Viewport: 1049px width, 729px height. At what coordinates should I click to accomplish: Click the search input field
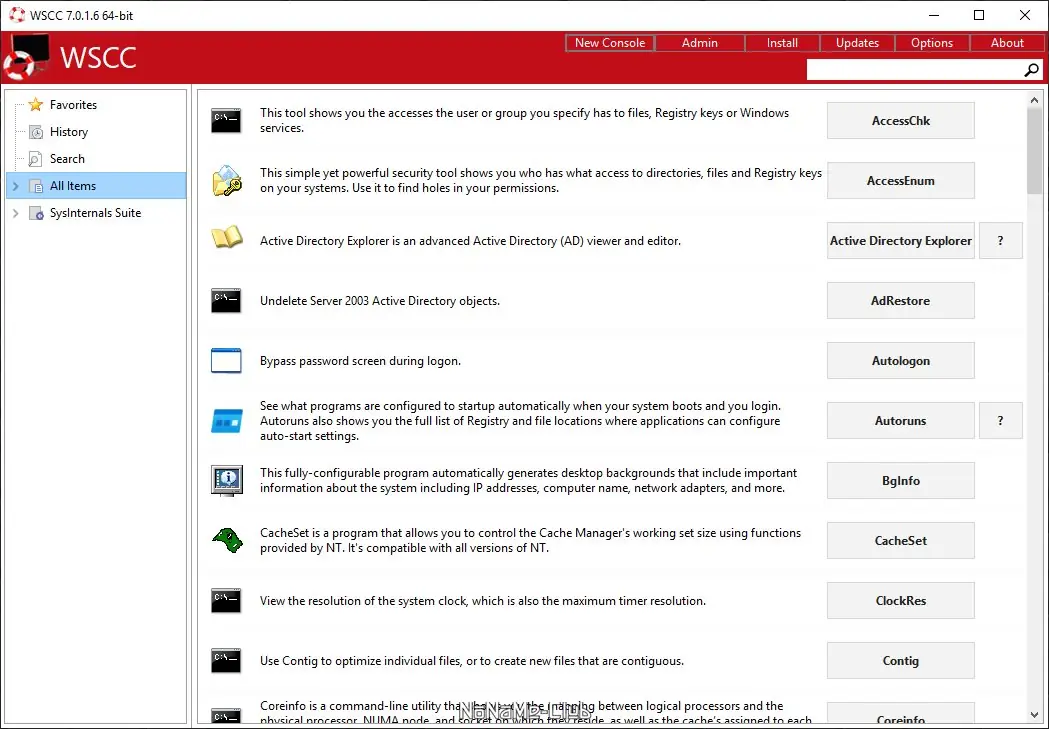(x=915, y=70)
